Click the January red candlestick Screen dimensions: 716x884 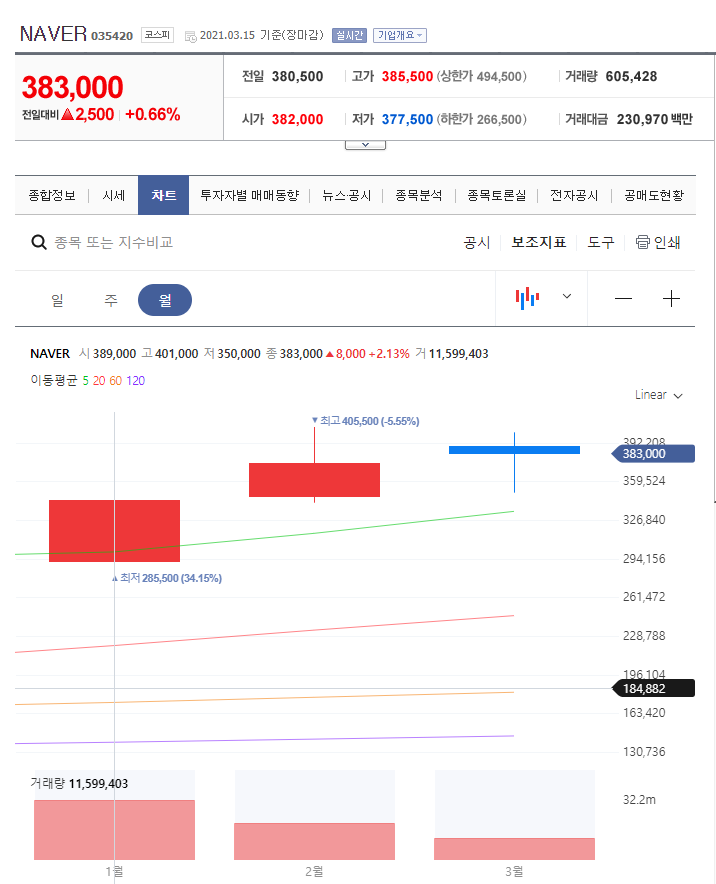click(114, 531)
